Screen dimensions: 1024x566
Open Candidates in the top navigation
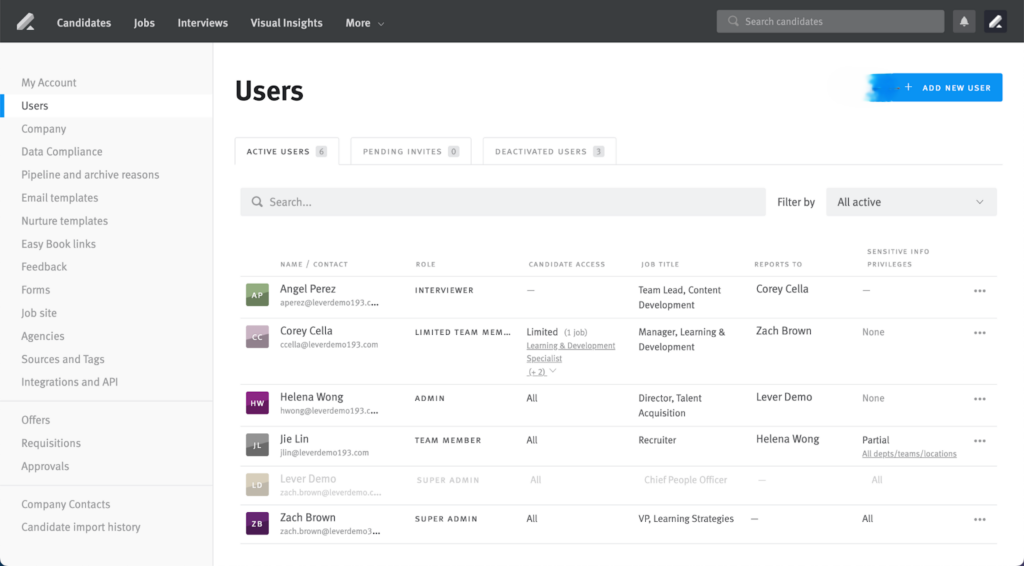[84, 23]
